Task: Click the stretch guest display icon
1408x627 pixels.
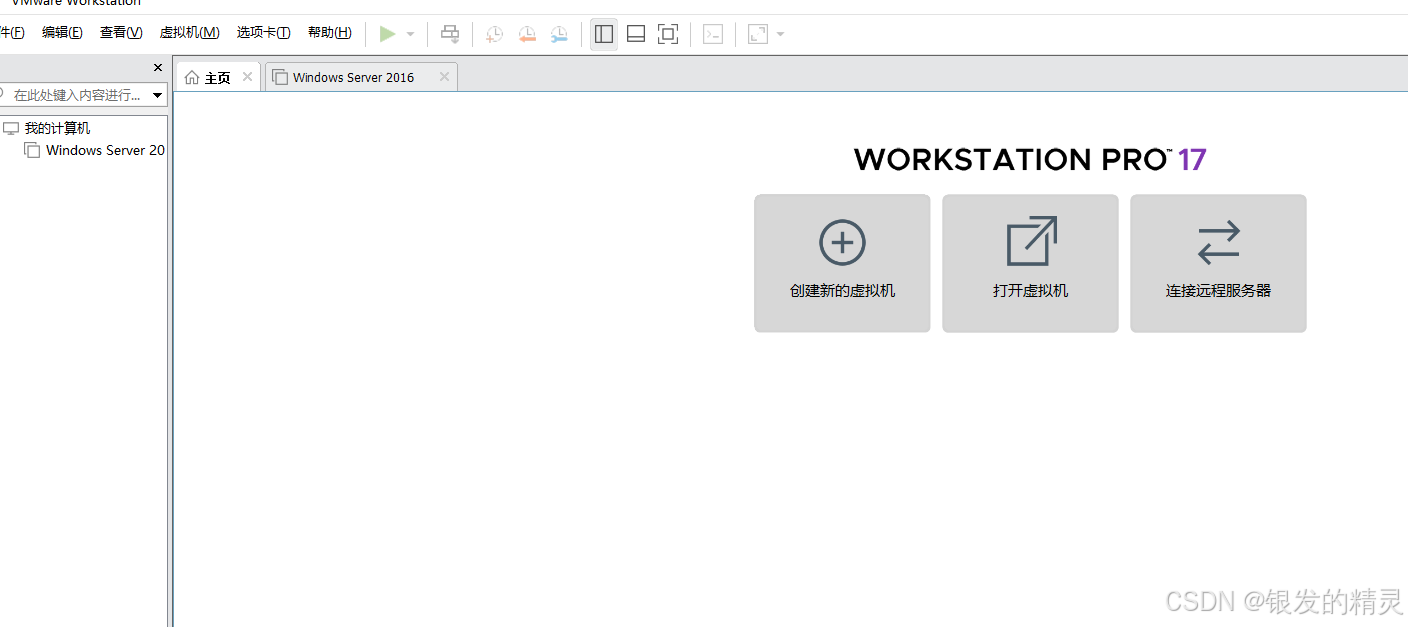Action: click(x=758, y=34)
